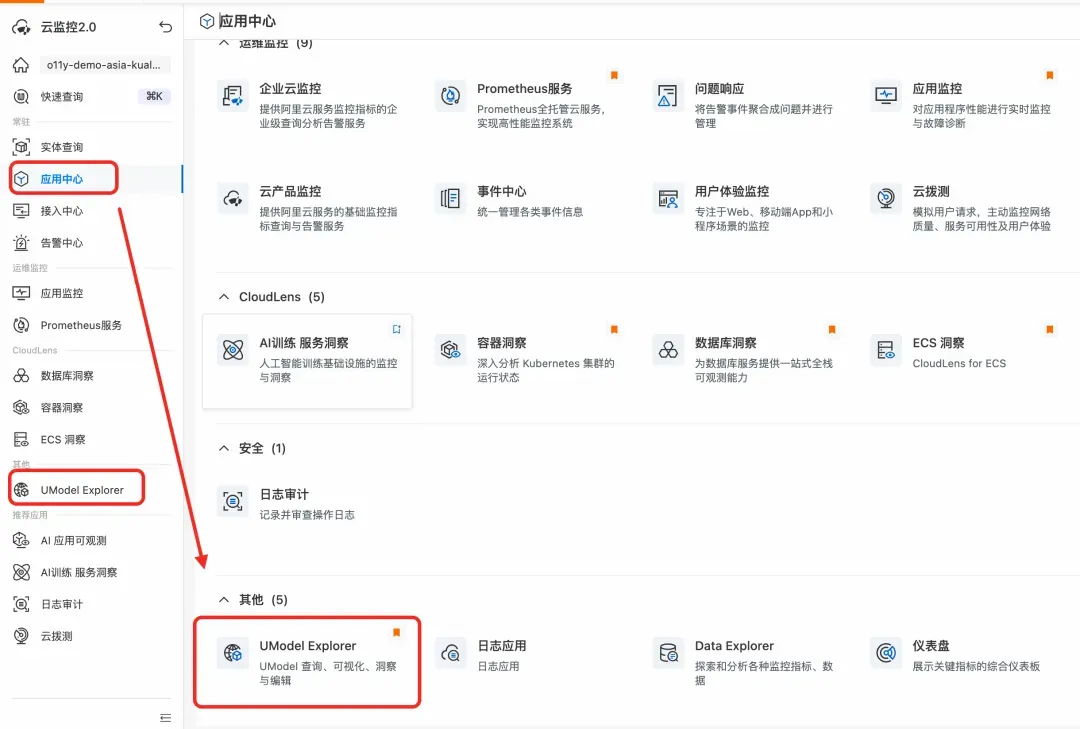Collapse the sidebar with bottom toggle icon
Viewport: 1080px width, 729px height.
(x=165, y=717)
